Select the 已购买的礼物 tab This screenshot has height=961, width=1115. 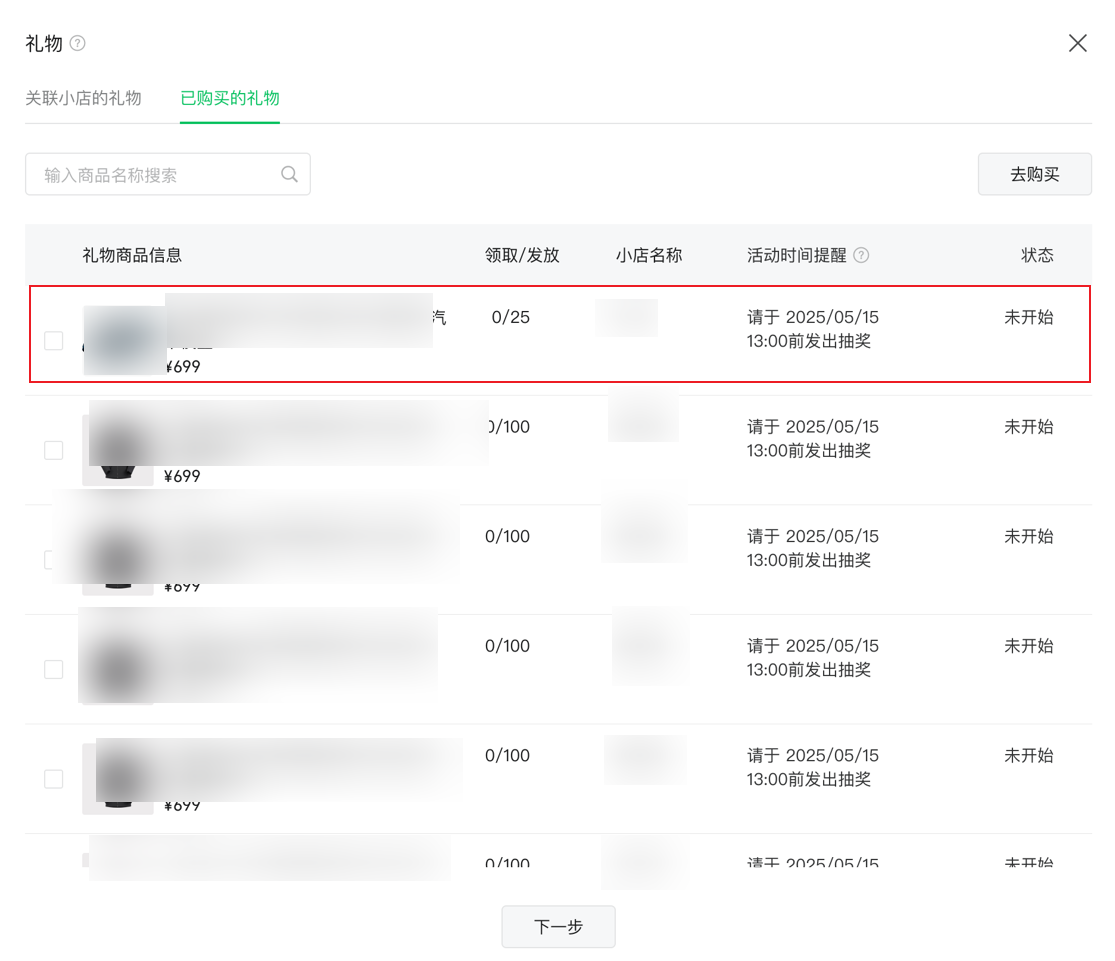pyautogui.click(x=230, y=98)
